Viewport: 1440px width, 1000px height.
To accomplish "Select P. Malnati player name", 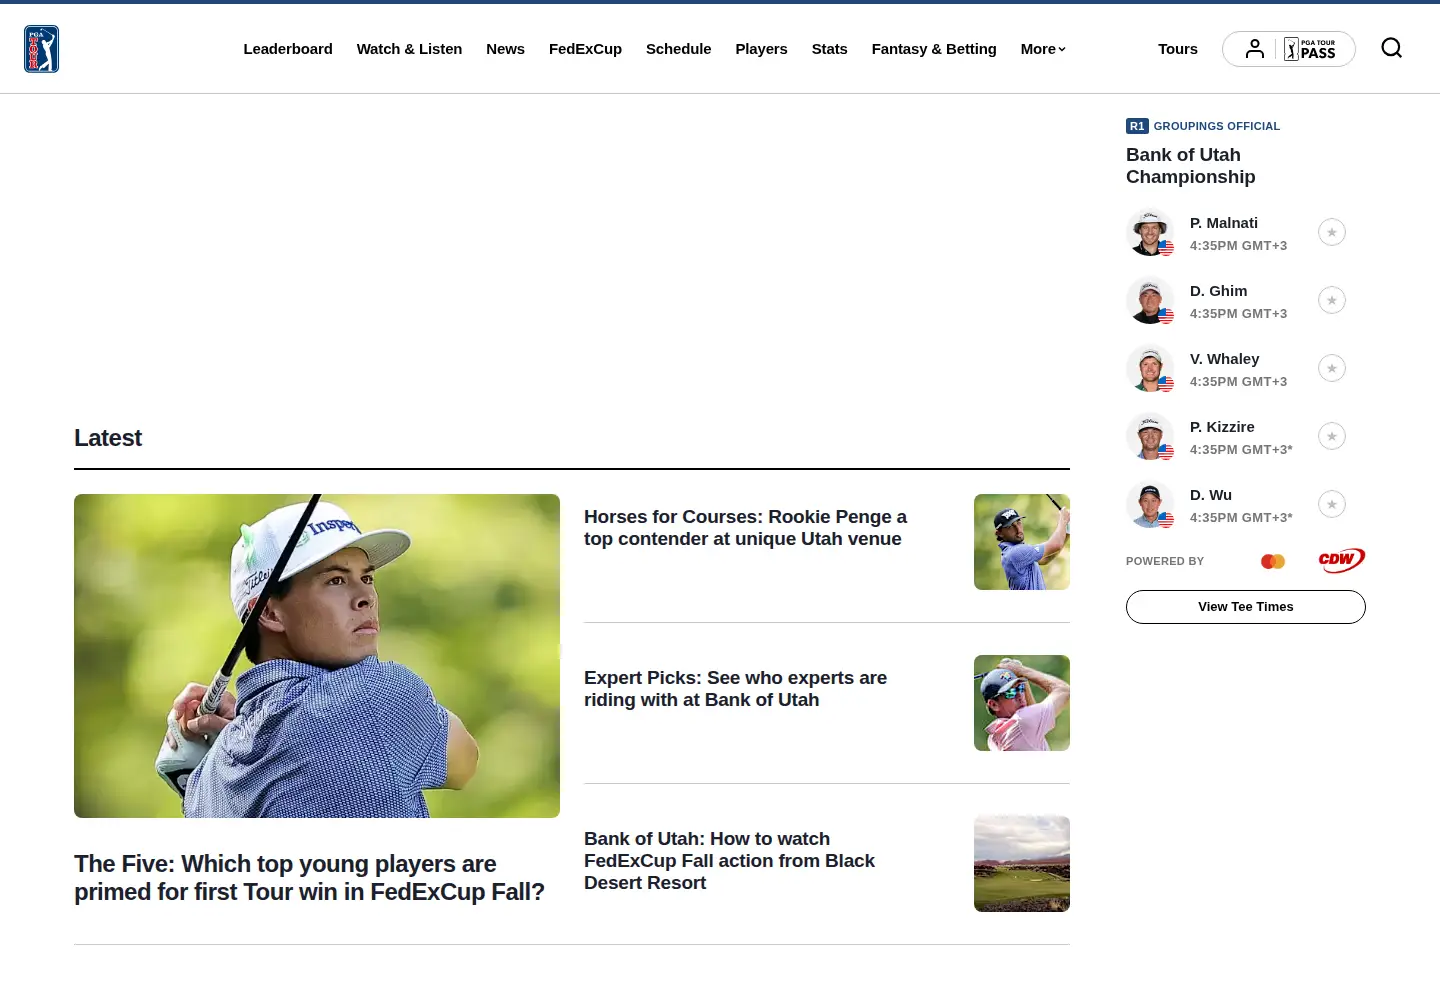I will point(1224,223).
